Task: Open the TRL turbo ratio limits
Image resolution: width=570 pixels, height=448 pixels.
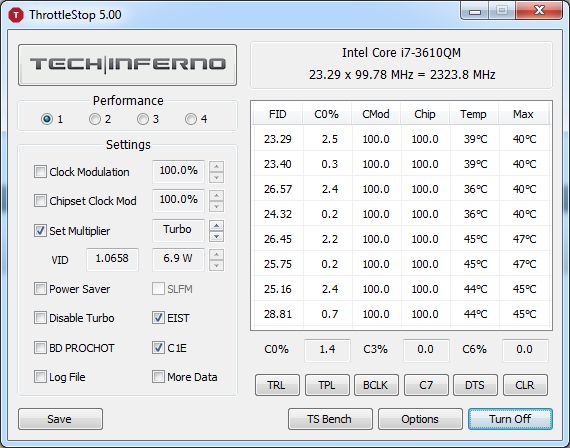Action: (x=277, y=385)
